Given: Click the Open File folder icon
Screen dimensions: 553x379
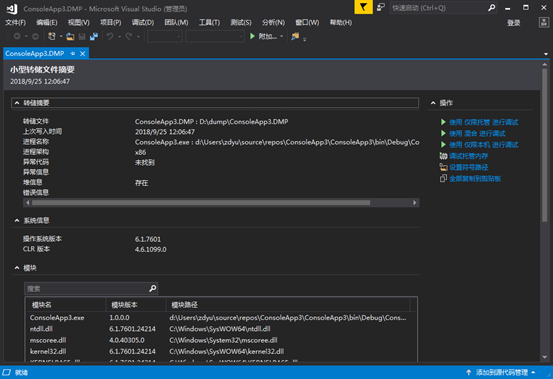Looking at the screenshot, I should [x=70, y=36].
